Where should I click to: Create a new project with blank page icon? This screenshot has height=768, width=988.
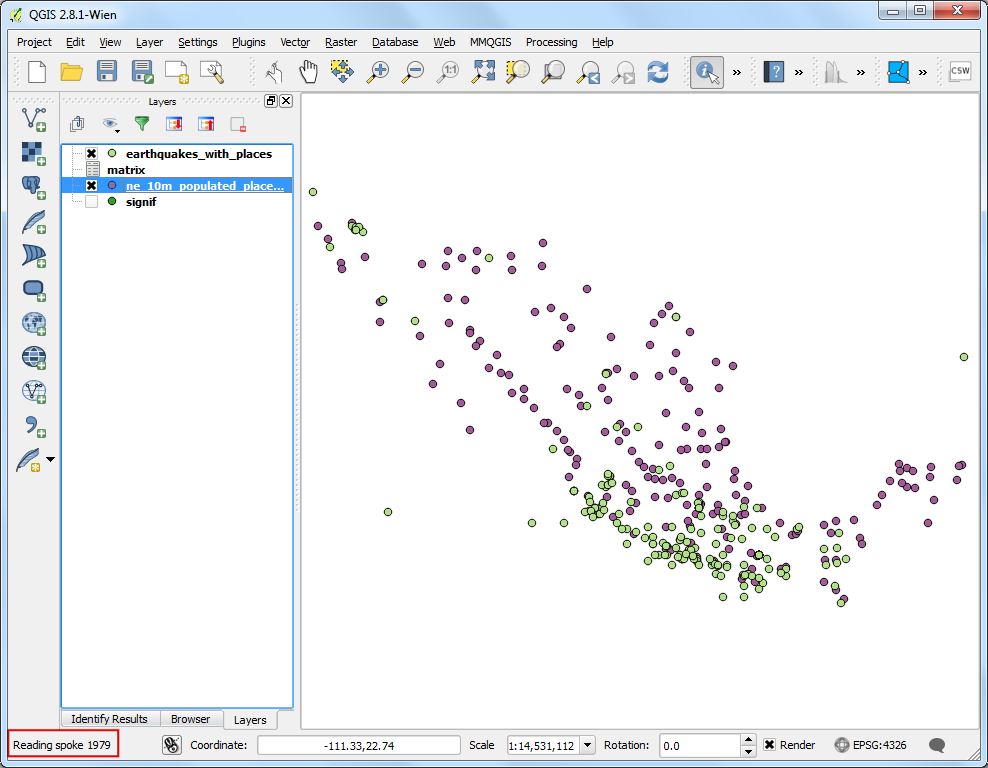coord(37,72)
